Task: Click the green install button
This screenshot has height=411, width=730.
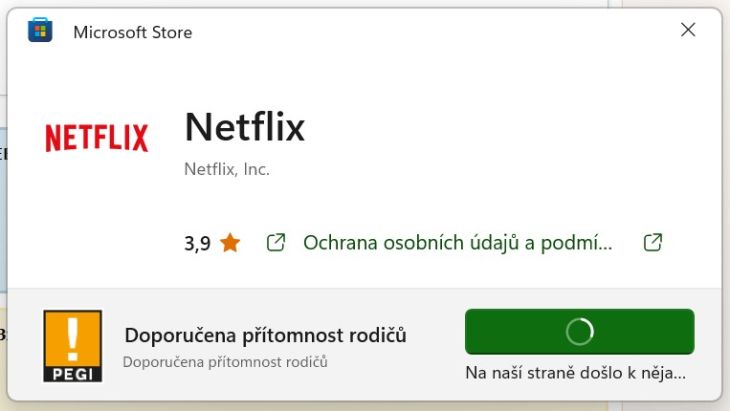Action: (580, 331)
